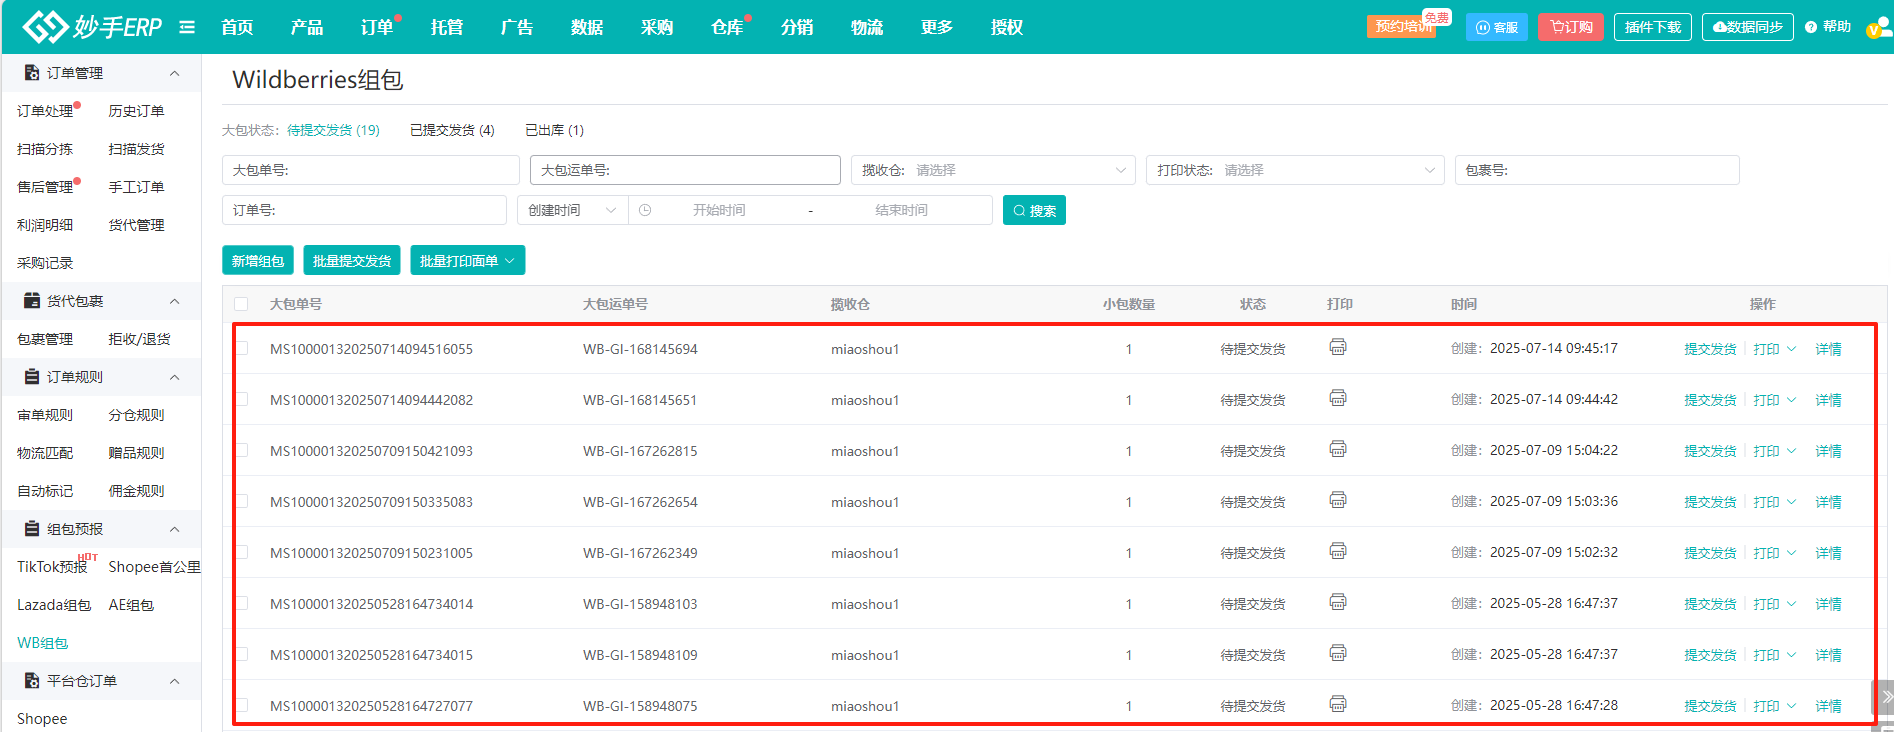The image size is (1894, 732).
Task: Click print icon for WB-GI-168145651 row
Action: pyautogui.click(x=1338, y=398)
